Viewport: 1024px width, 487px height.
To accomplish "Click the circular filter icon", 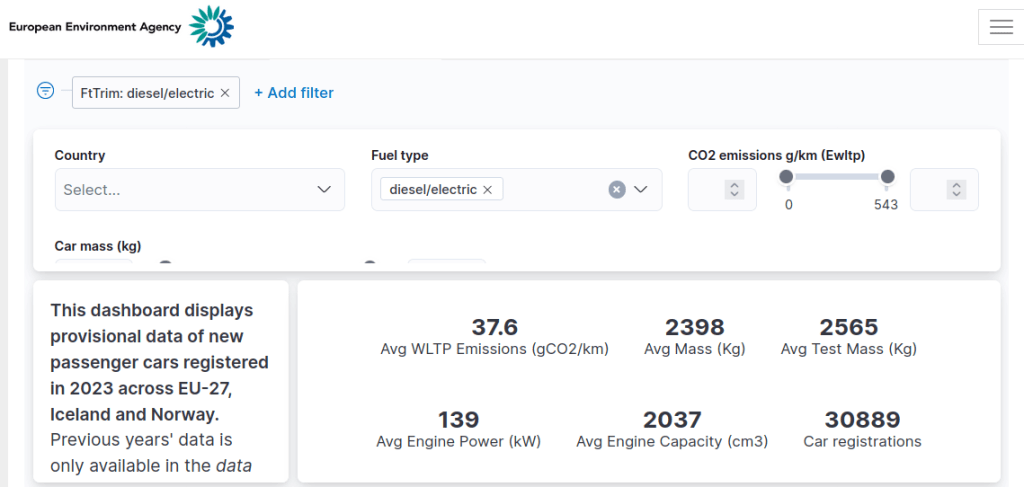I will pos(45,91).
